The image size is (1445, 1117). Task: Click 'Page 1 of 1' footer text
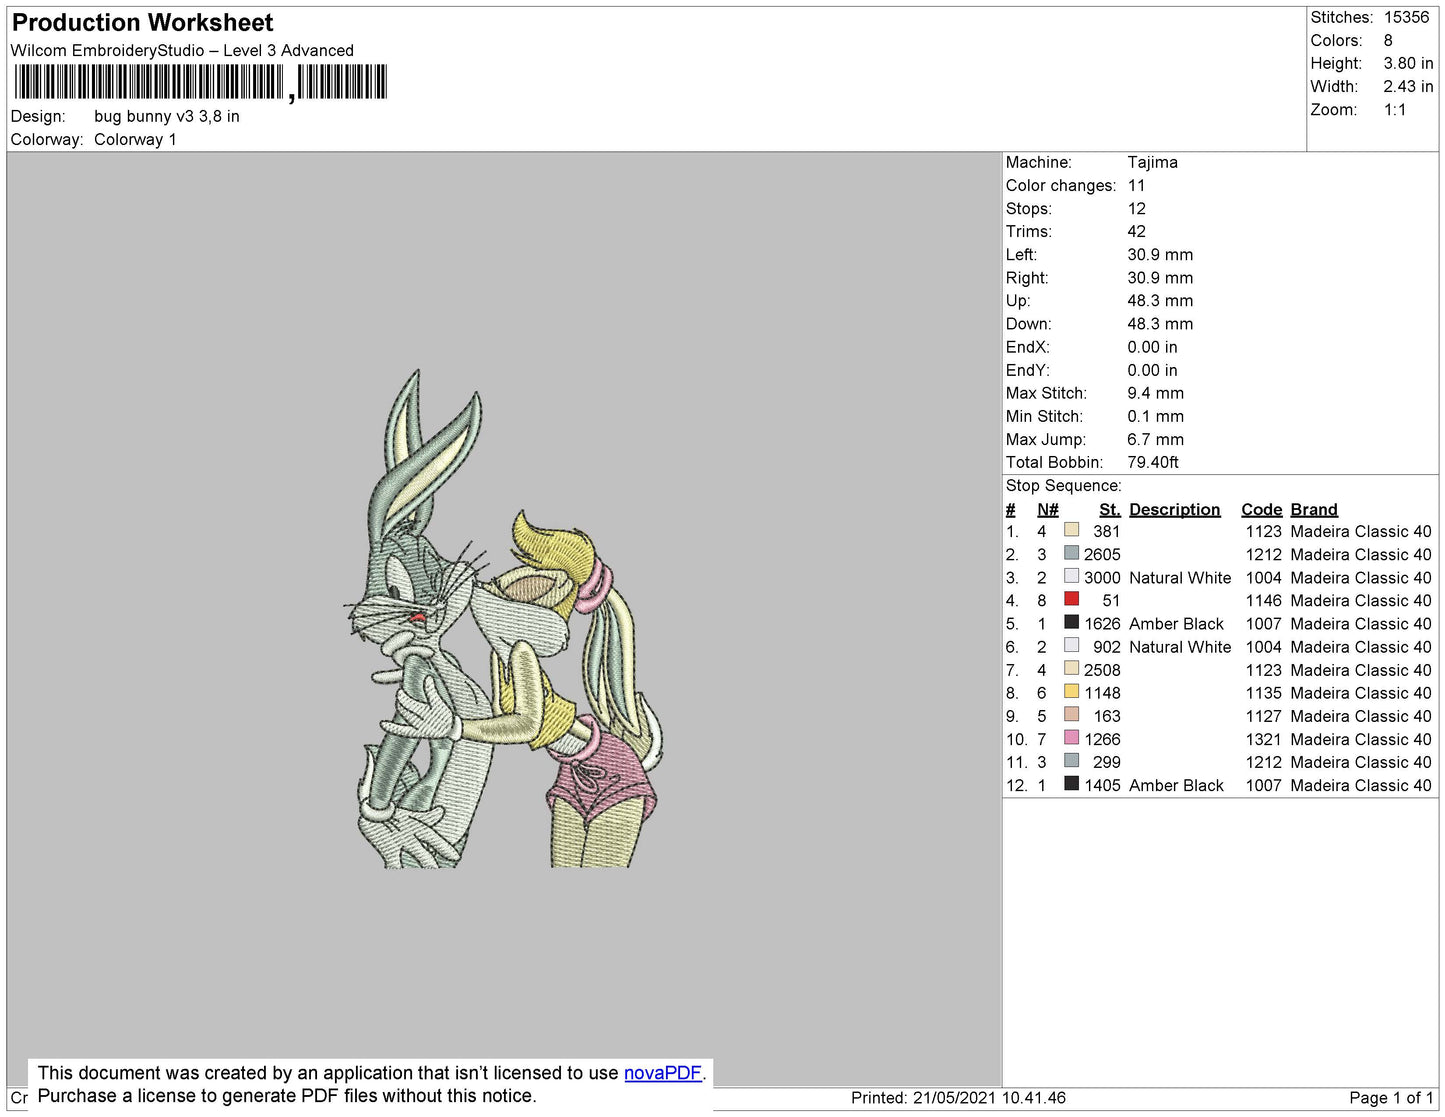click(1391, 1097)
